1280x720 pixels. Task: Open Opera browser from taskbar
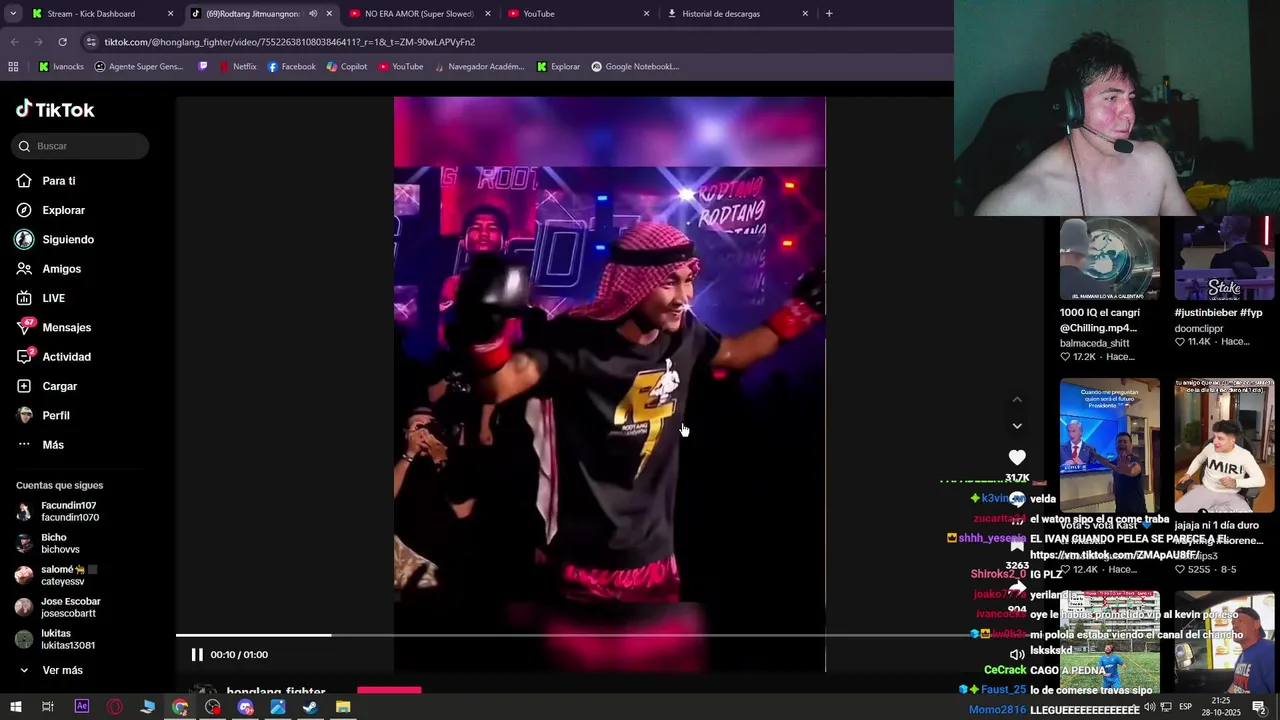[x=115, y=707]
